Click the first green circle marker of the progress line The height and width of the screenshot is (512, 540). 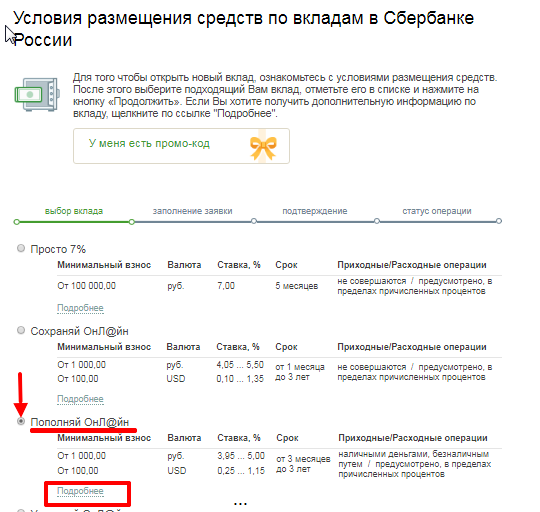pos(17,222)
